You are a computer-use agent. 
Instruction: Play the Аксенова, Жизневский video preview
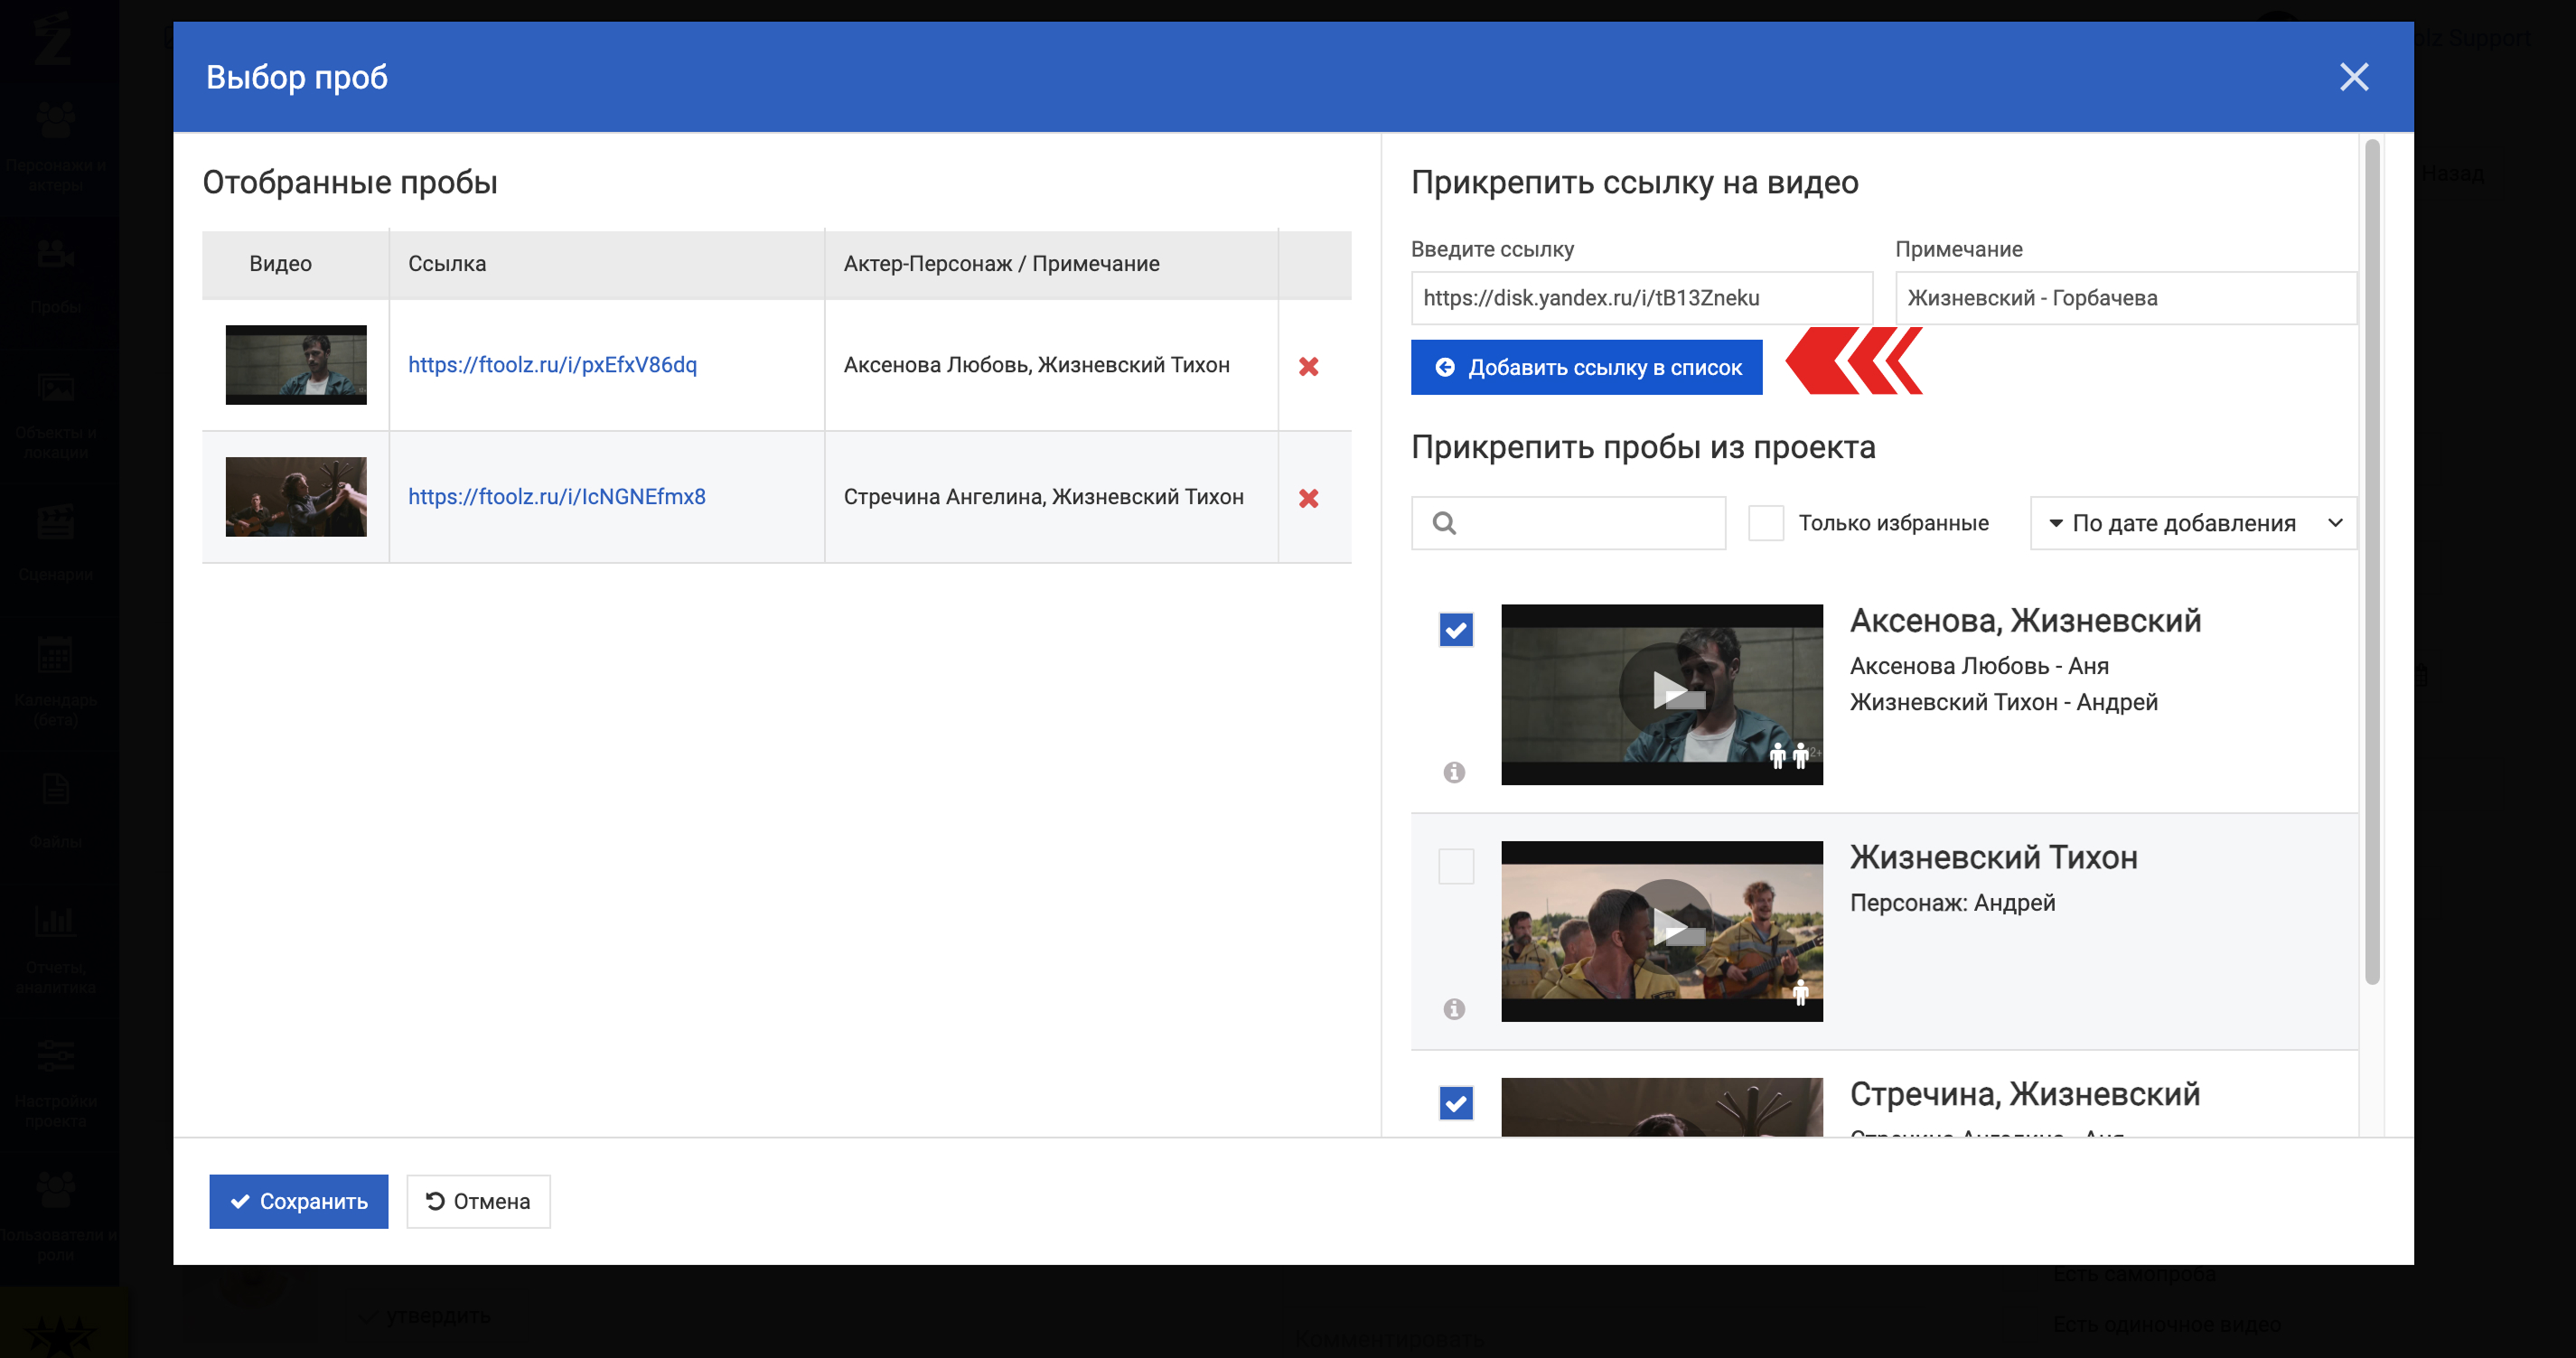click(x=1665, y=690)
